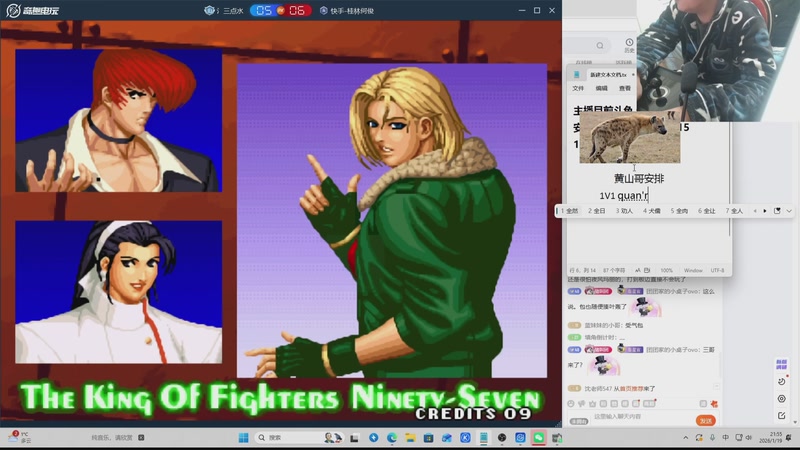This screenshot has height=450, width=800.
Task: Click the crown icon in chat toolbar
Action: pos(592,404)
